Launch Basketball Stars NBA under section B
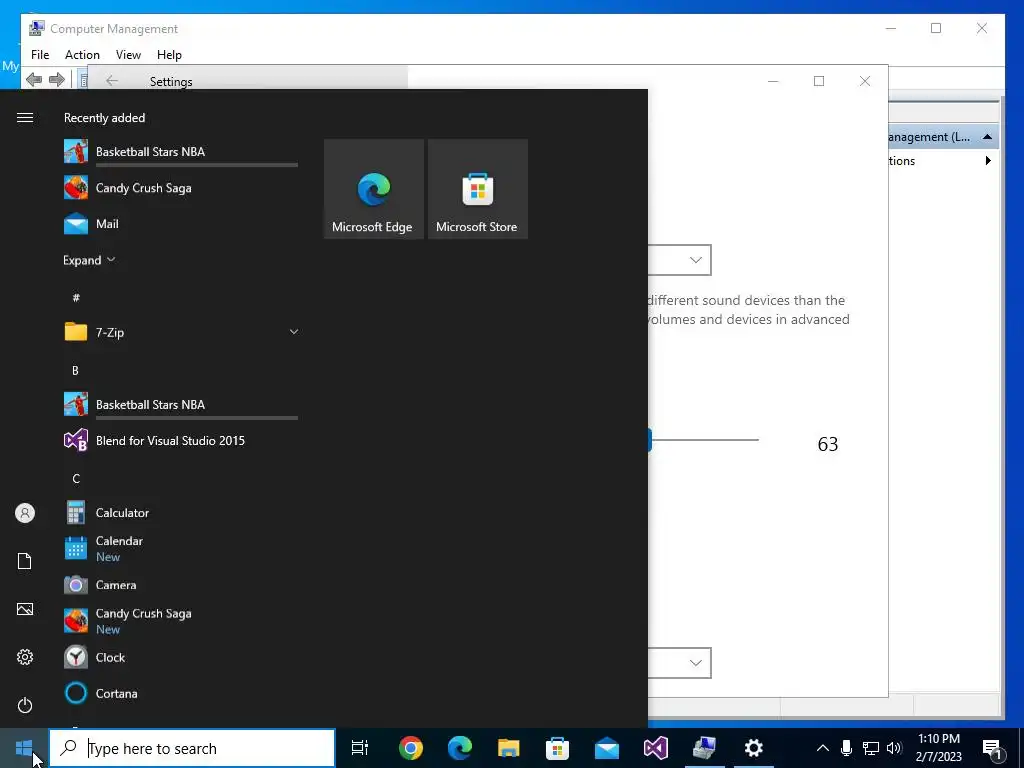The width and height of the screenshot is (1024, 768). pos(181,405)
